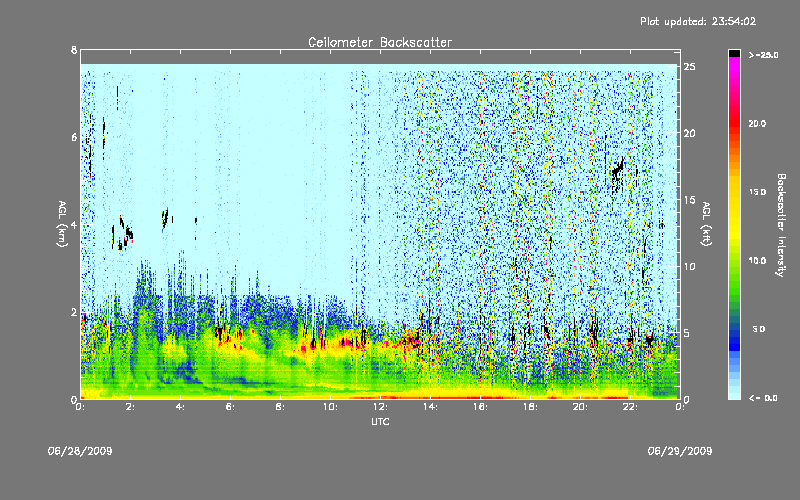Click the "22:" UTC hour tick

point(630,407)
